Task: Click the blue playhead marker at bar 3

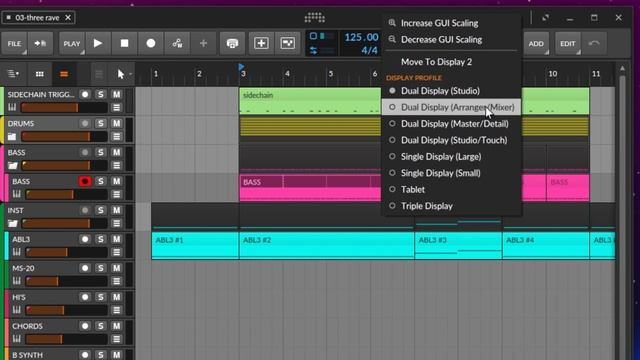Action: pos(241,66)
